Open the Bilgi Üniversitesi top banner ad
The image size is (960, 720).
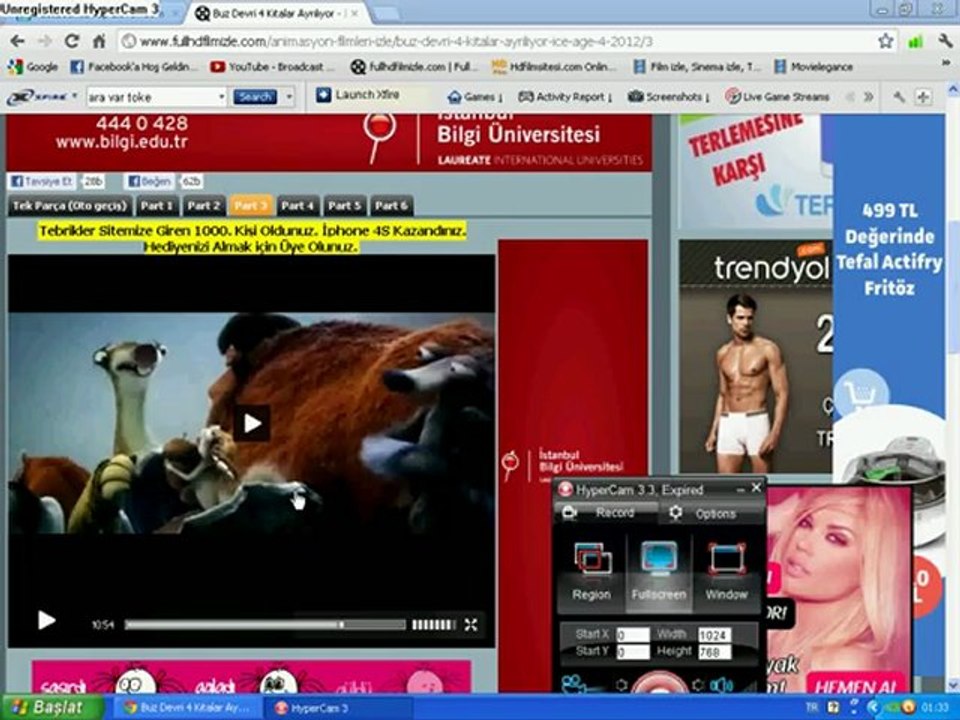pyautogui.click(x=329, y=142)
